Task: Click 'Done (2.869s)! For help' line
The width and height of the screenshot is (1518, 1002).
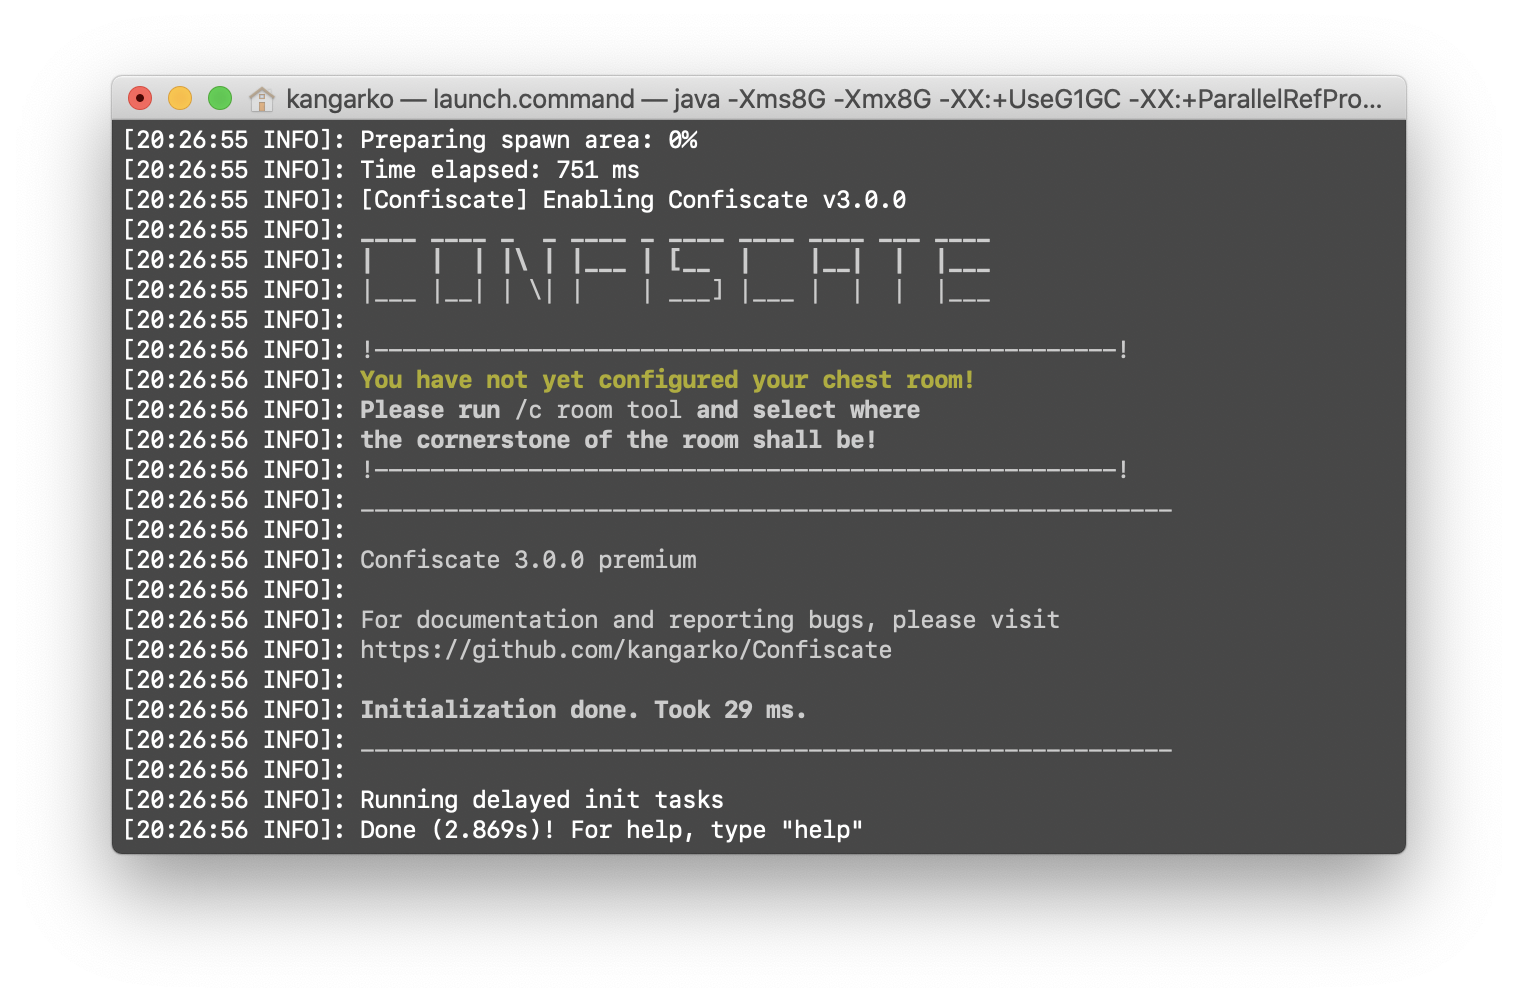Action: [x=611, y=830]
